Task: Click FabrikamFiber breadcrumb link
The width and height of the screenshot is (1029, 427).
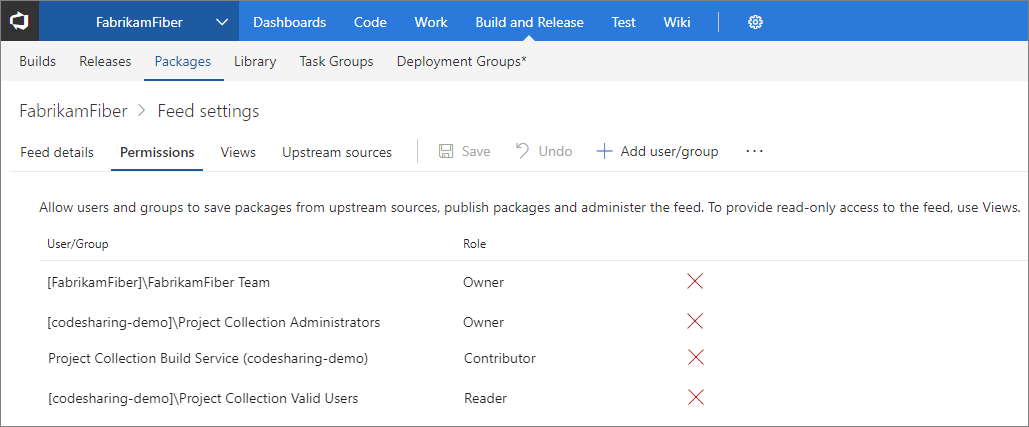Action: point(74,111)
